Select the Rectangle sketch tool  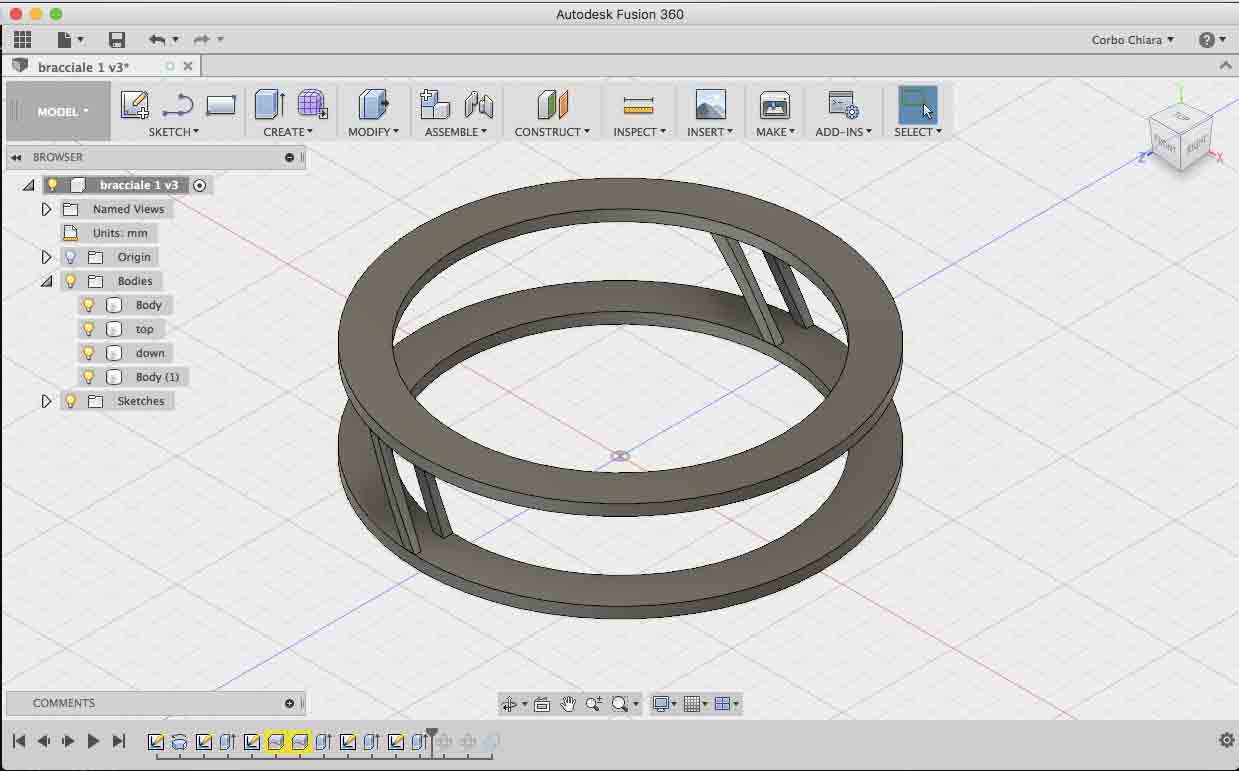[220, 104]
